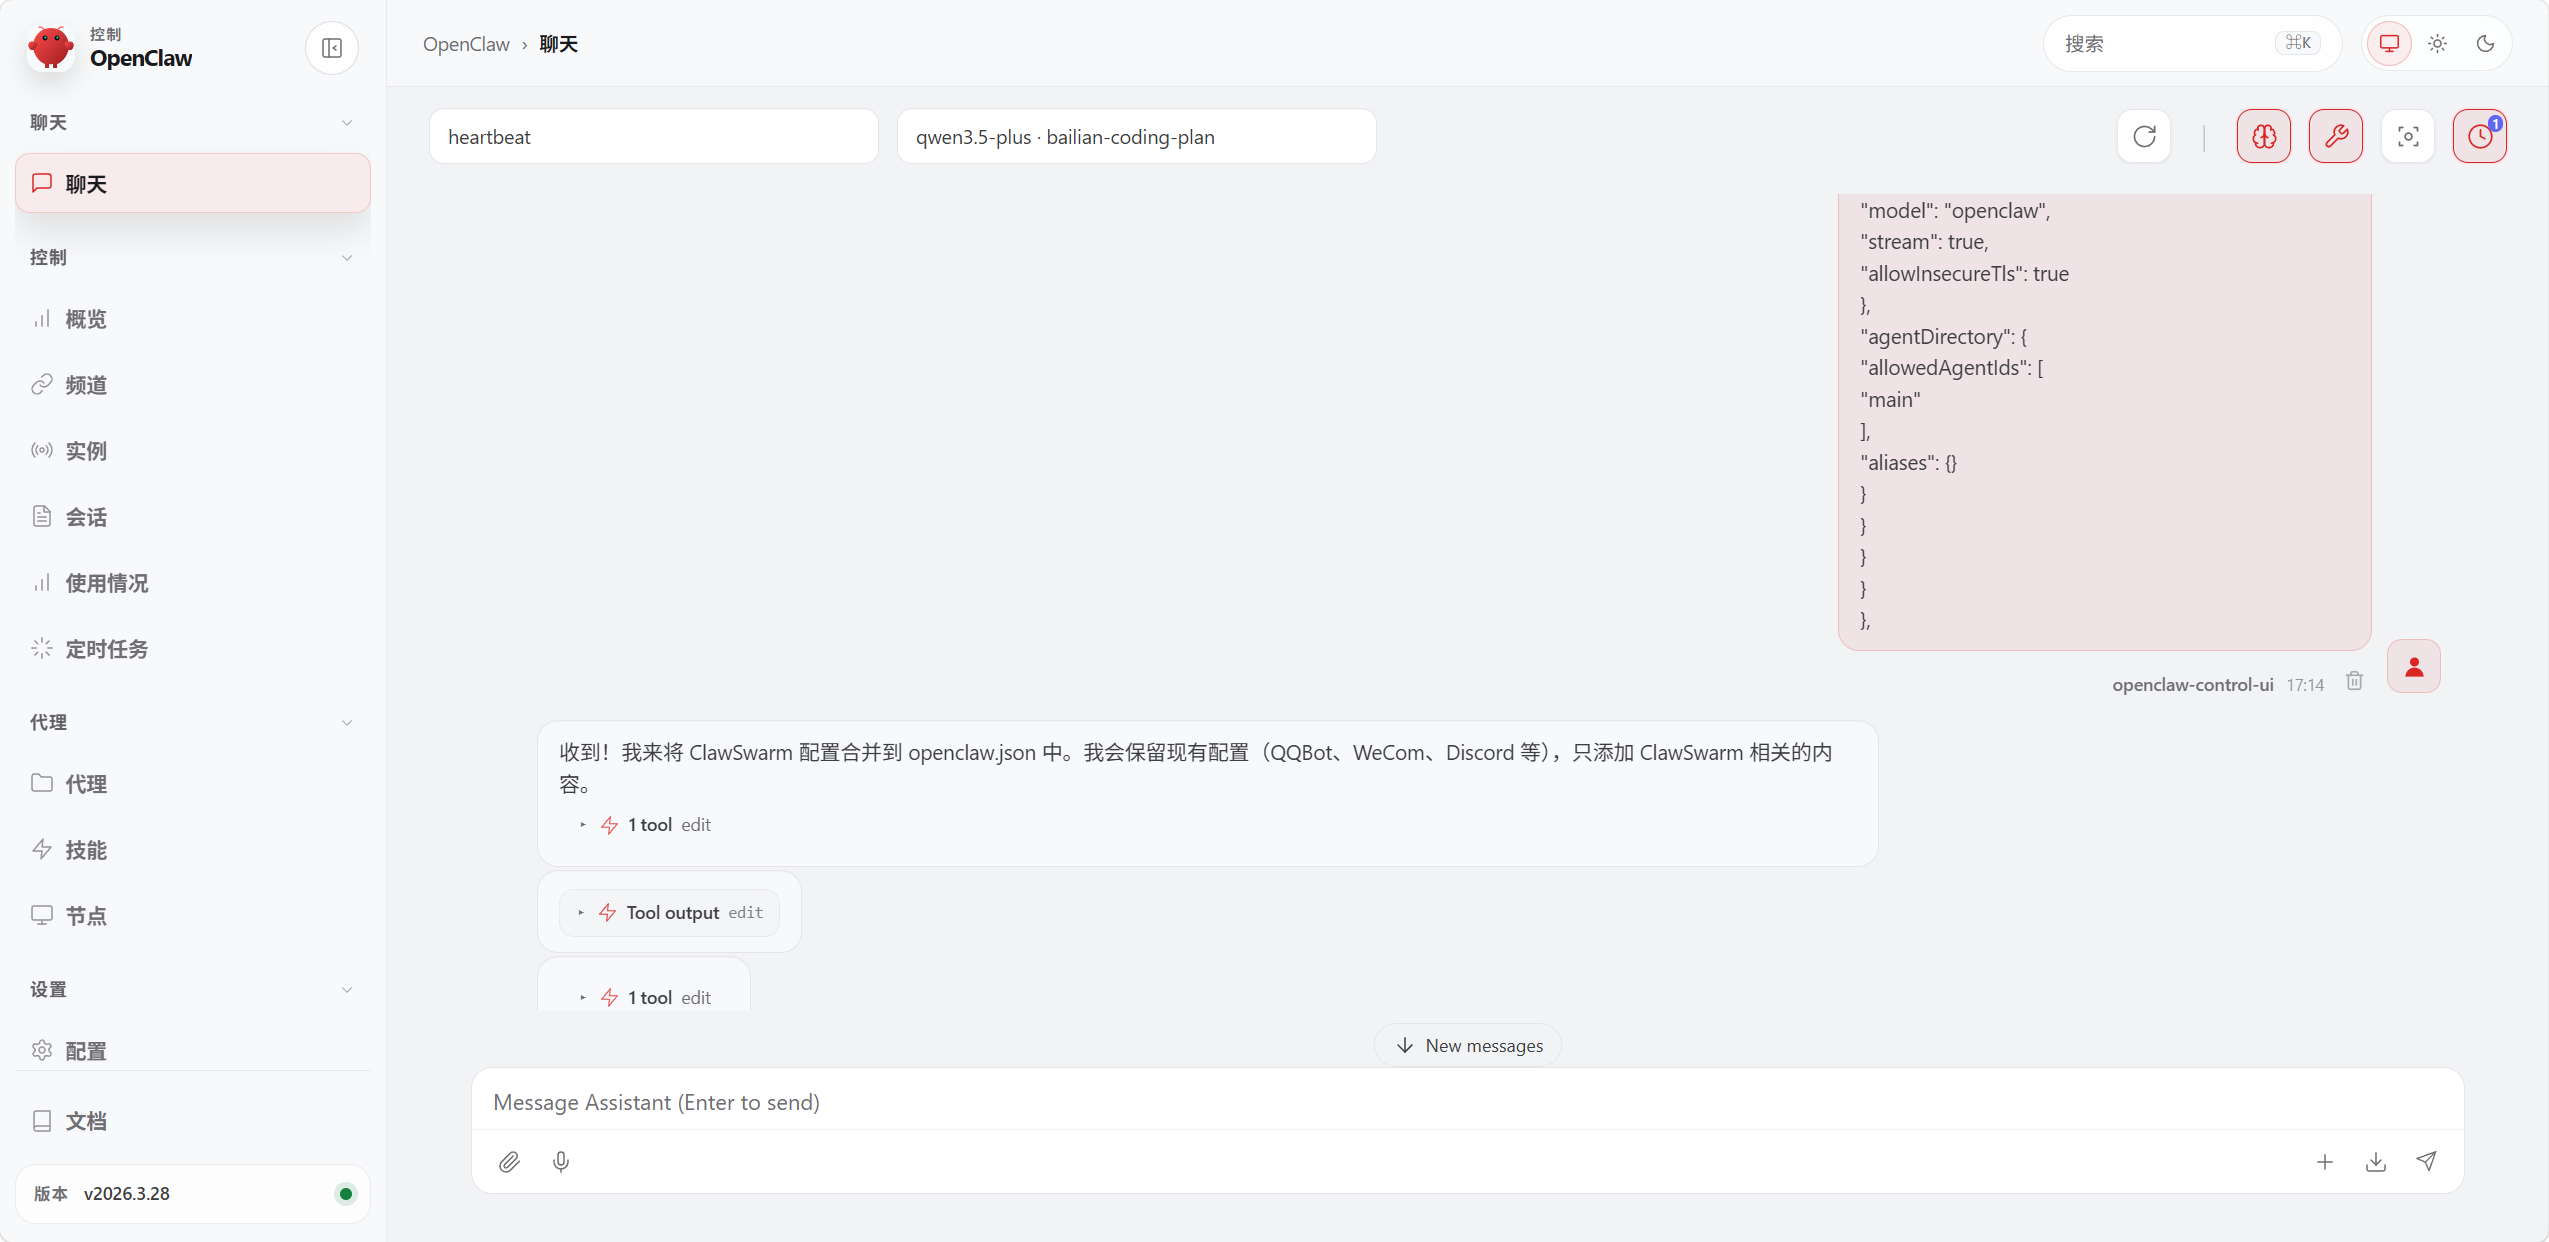Expand the Tool output edit disclosure
The image size is (2549, 1242).
click(670, 913)
